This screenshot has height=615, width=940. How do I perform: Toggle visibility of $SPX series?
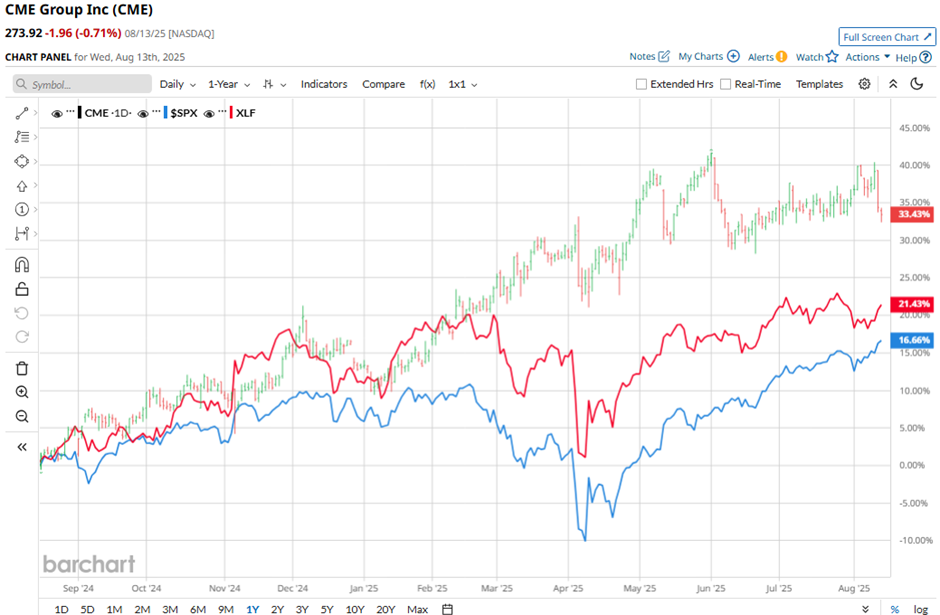point(143,113)
